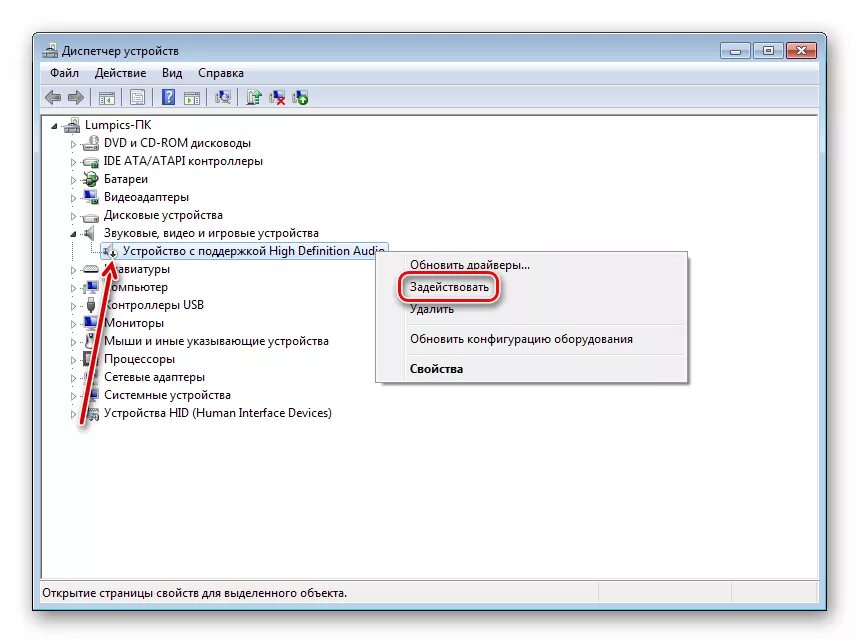Maximize the Диспетчер устройств window
The height and width of the screenshot is (643, 859).
click(768, 51)
